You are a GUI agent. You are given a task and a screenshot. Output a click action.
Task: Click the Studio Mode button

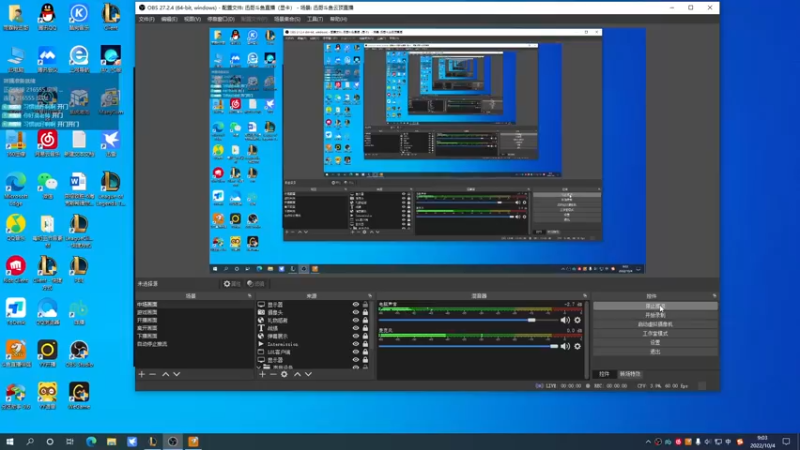655,333
